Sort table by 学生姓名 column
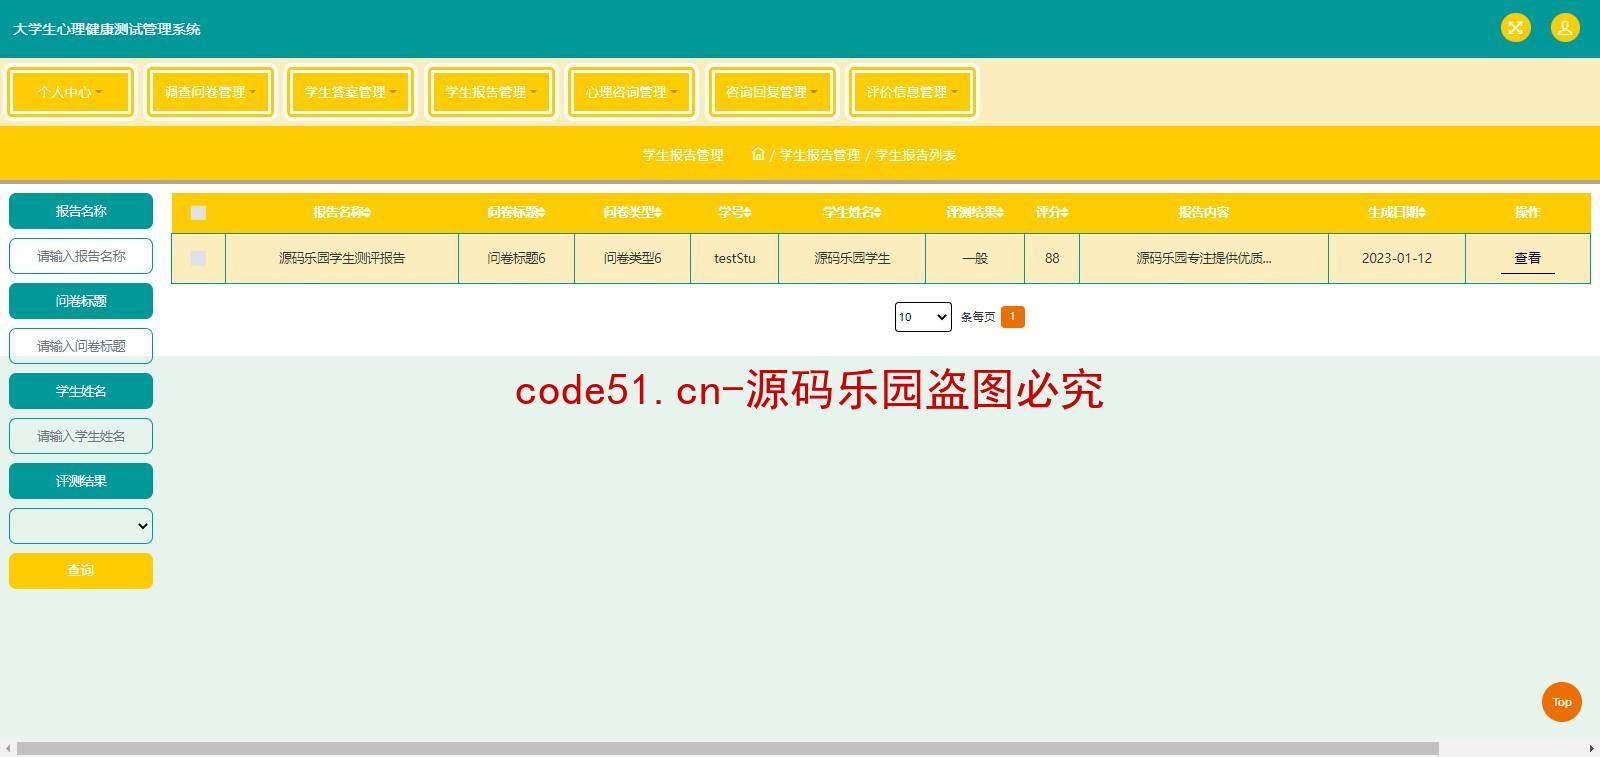1600x757 pixels. (x=852, y=212)
